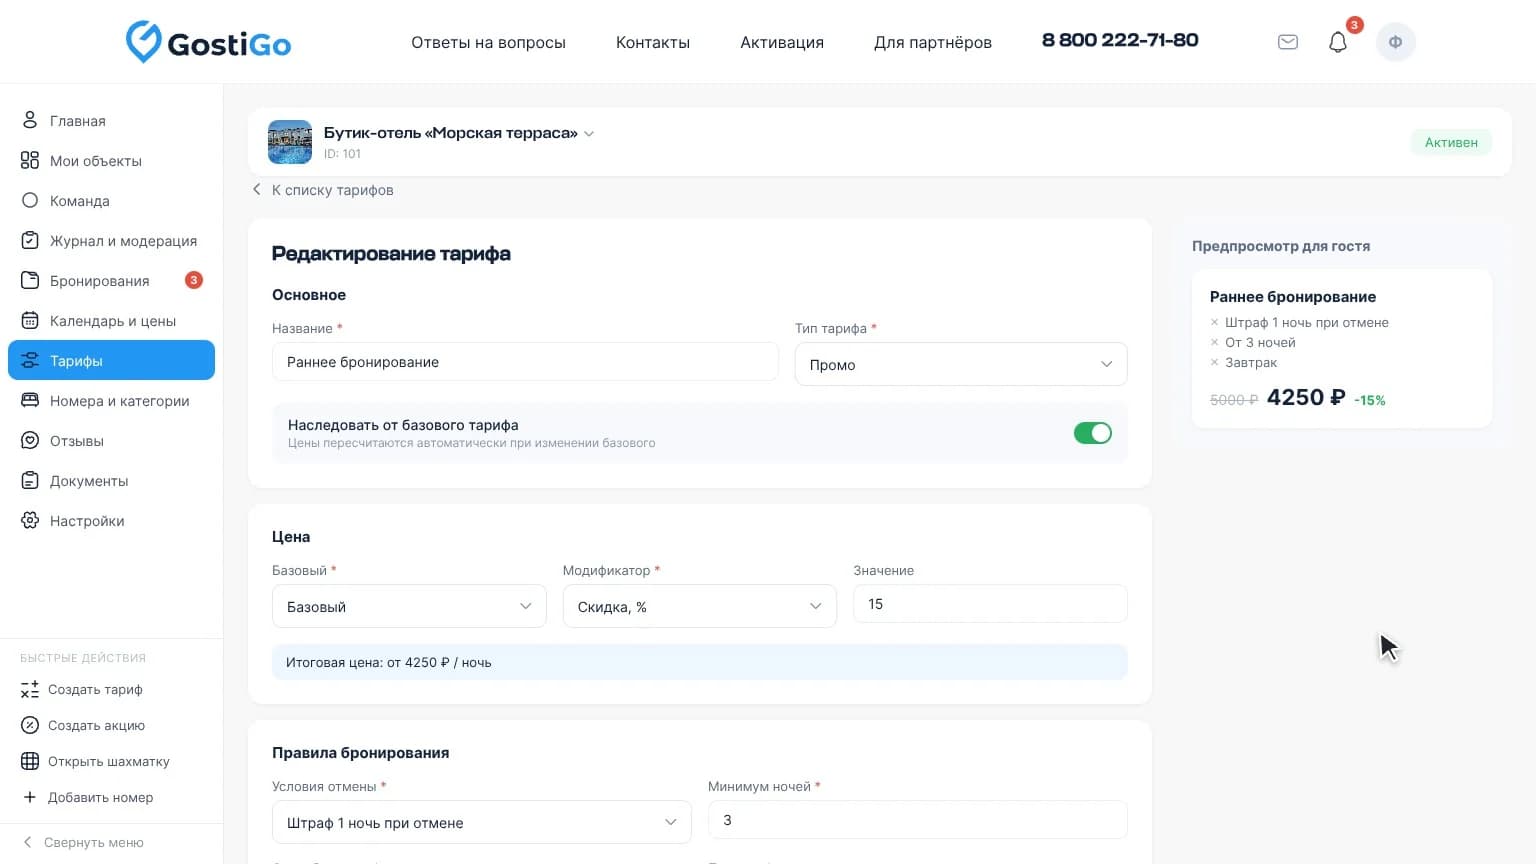Click the Календарь и цены calendar icon
This screenshot has height=864, width=1536.
pyautogui.click(x=30, y=320)
